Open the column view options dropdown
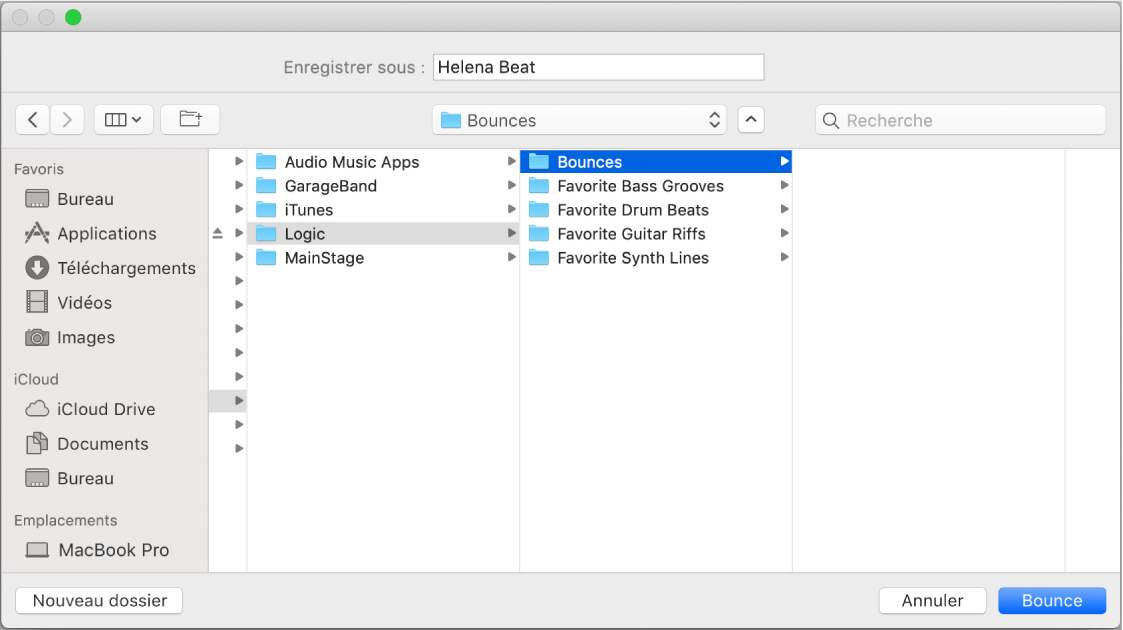Image resolution: width=1123 pixels, height=630 pixels. tap(123, 120)
